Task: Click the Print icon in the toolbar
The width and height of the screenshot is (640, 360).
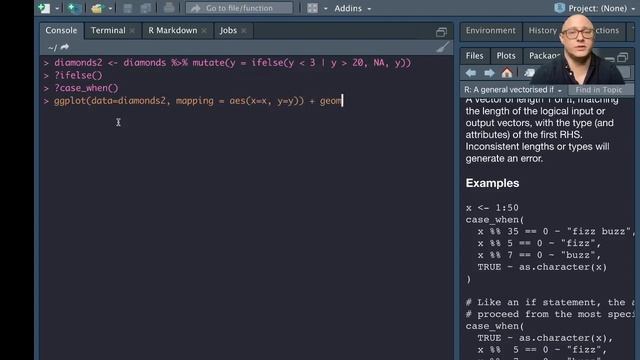Action: point(169,8)
